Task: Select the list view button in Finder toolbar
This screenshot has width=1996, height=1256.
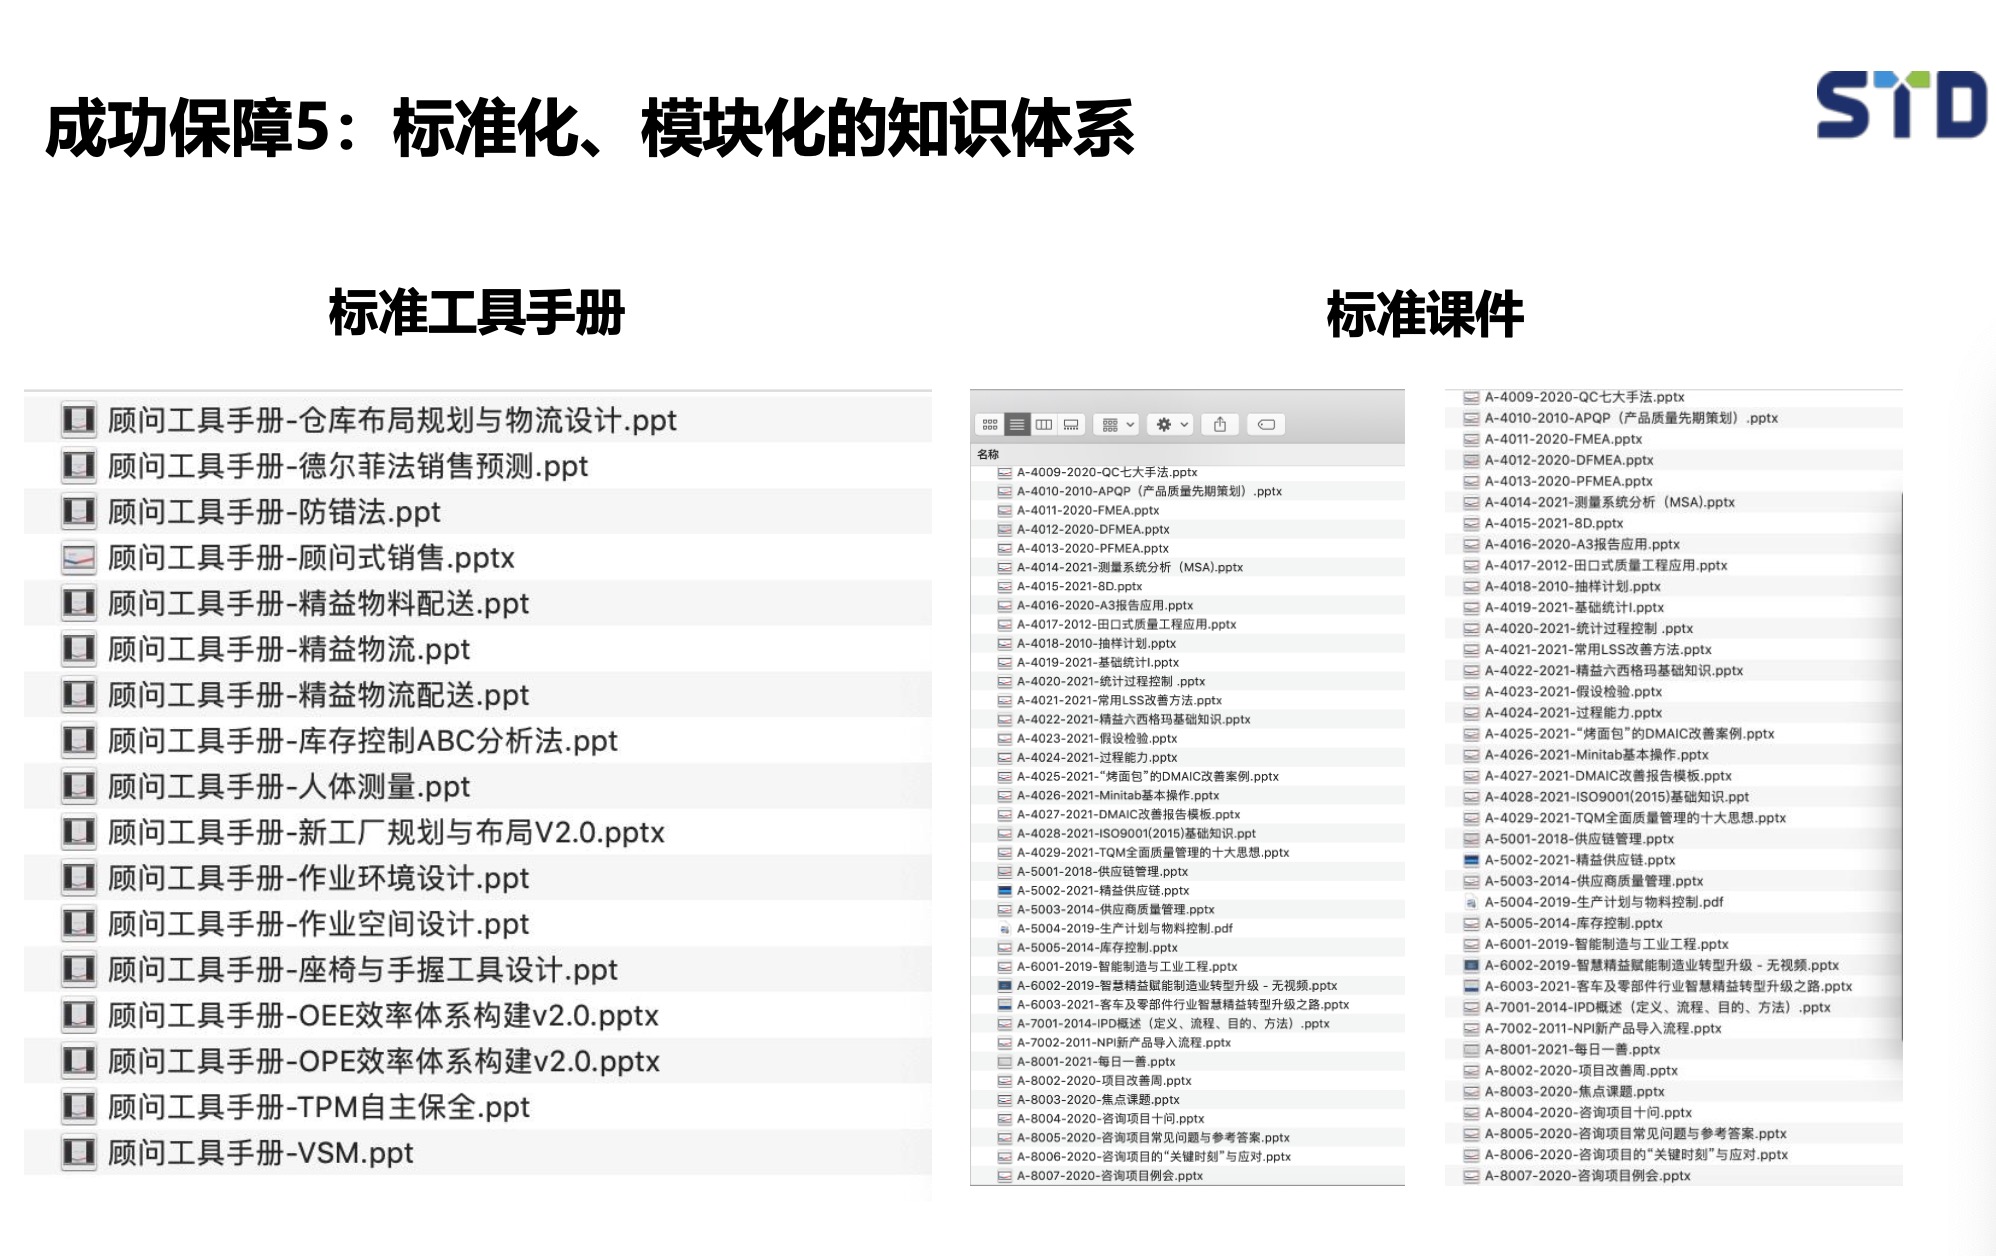Action: (x=1017, y=425)
